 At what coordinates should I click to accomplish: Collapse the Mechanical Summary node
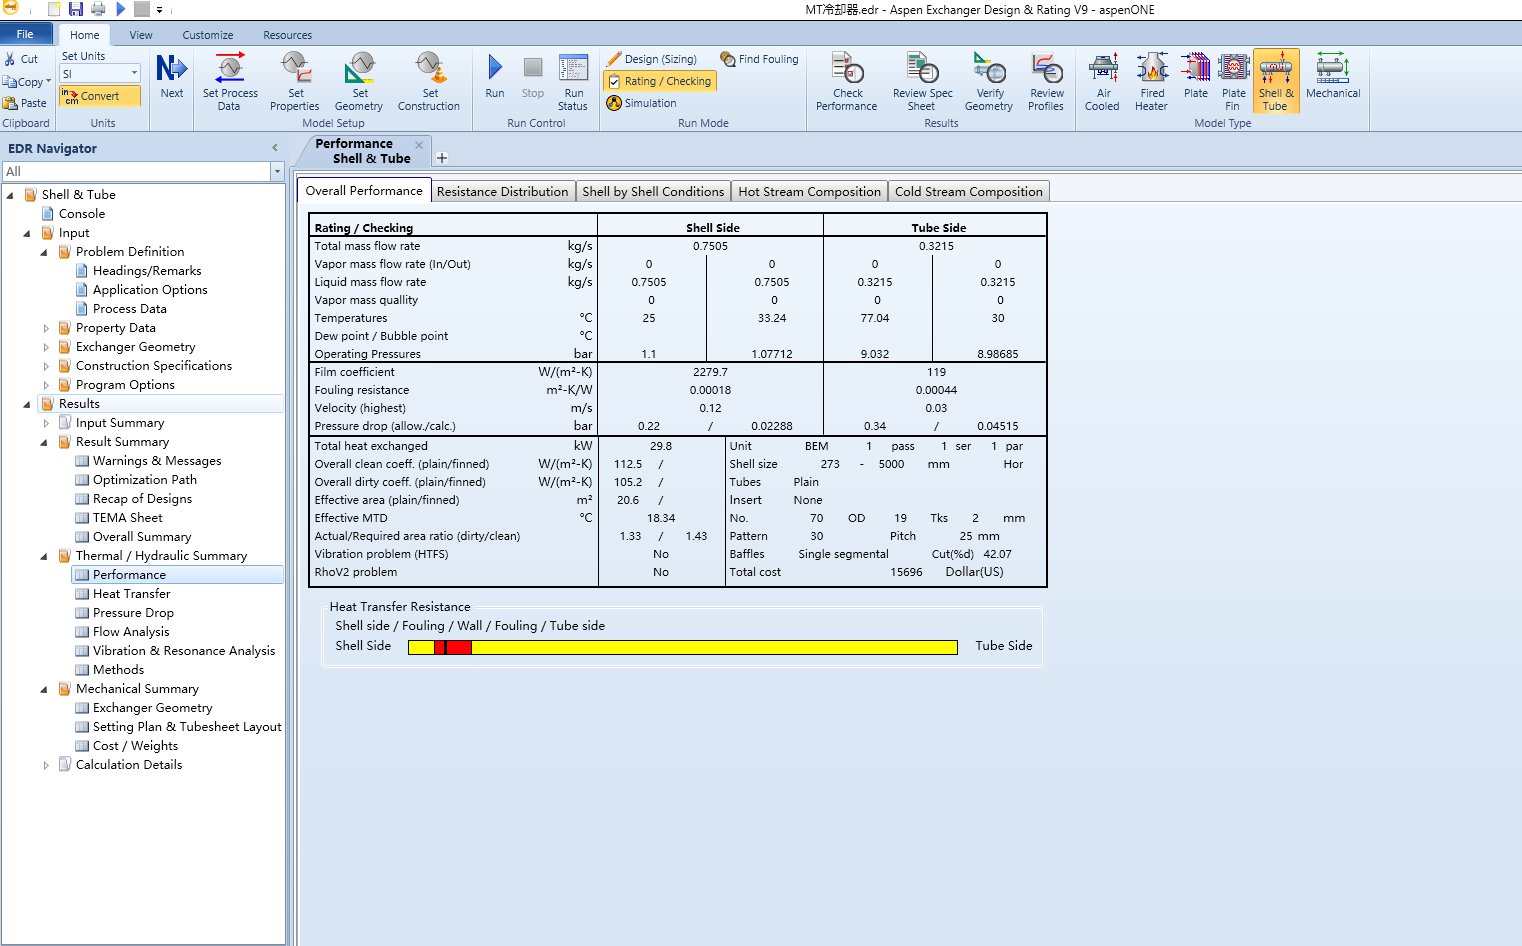coord(44,689)
